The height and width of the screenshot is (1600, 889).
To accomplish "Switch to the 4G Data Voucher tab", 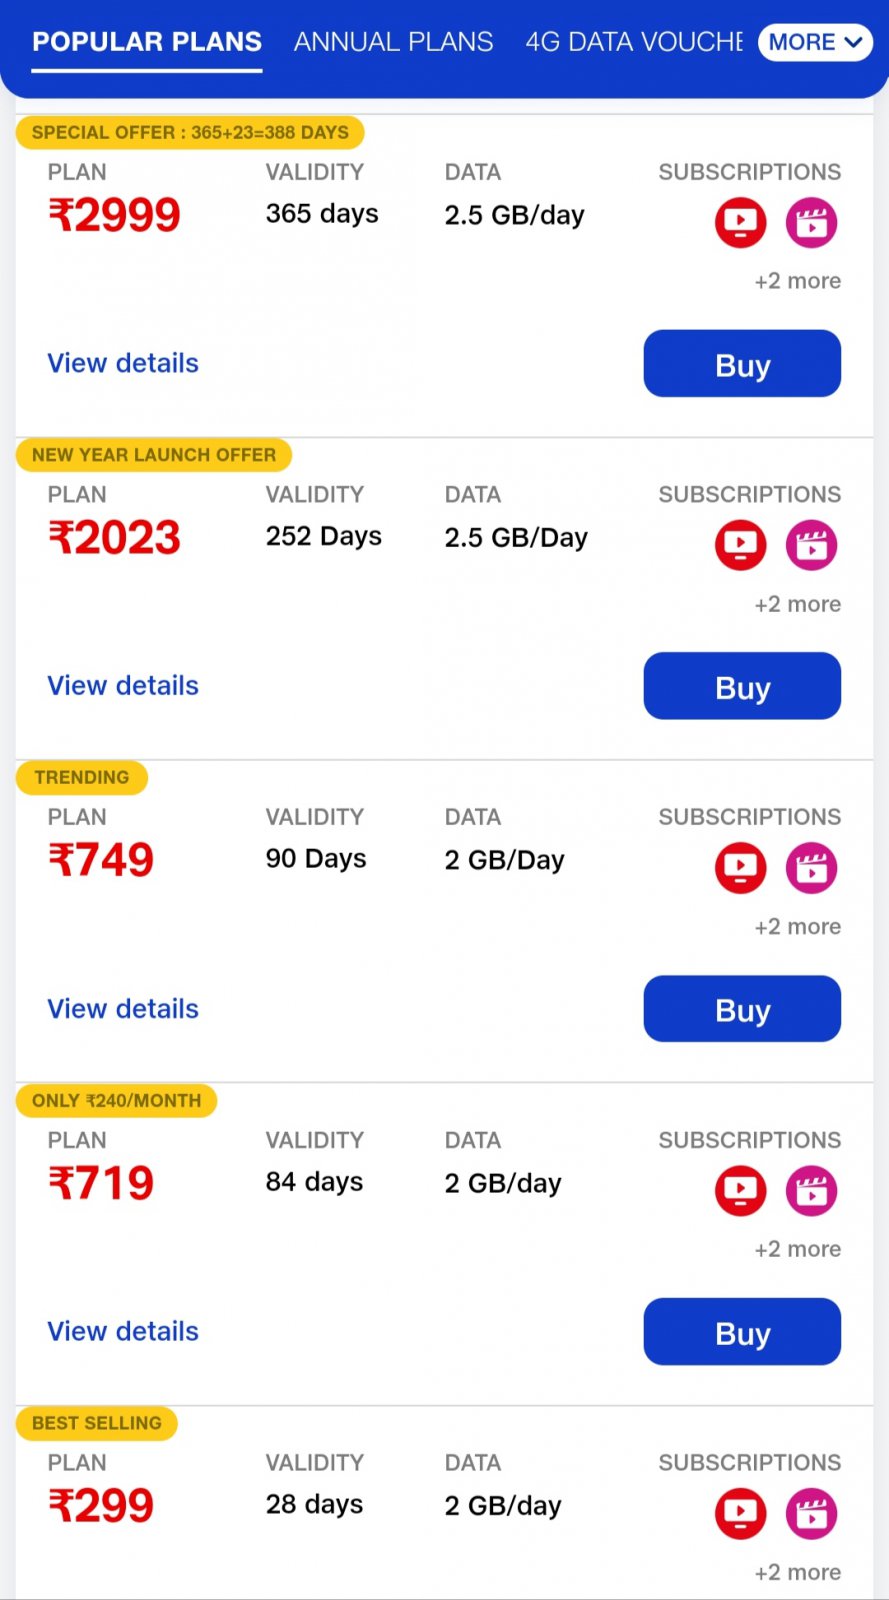I will (634, 42).
